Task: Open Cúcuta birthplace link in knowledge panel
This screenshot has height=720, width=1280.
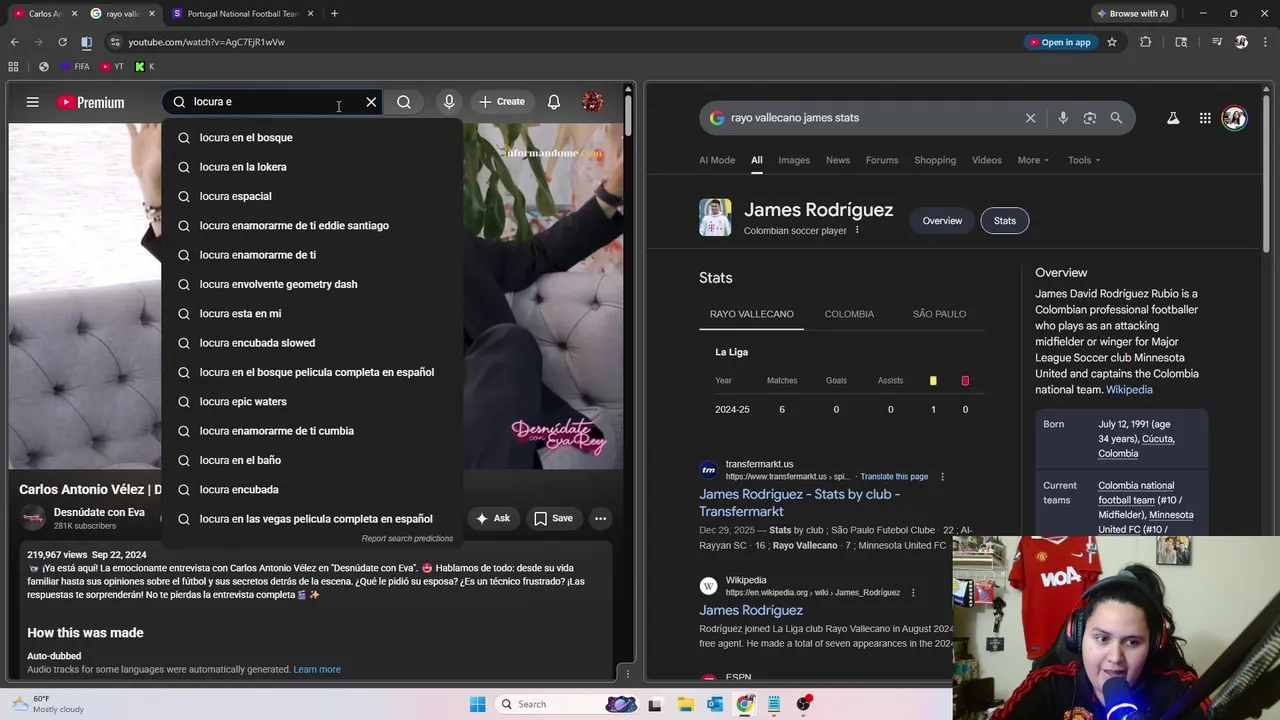Action: tap(1158, 439)
